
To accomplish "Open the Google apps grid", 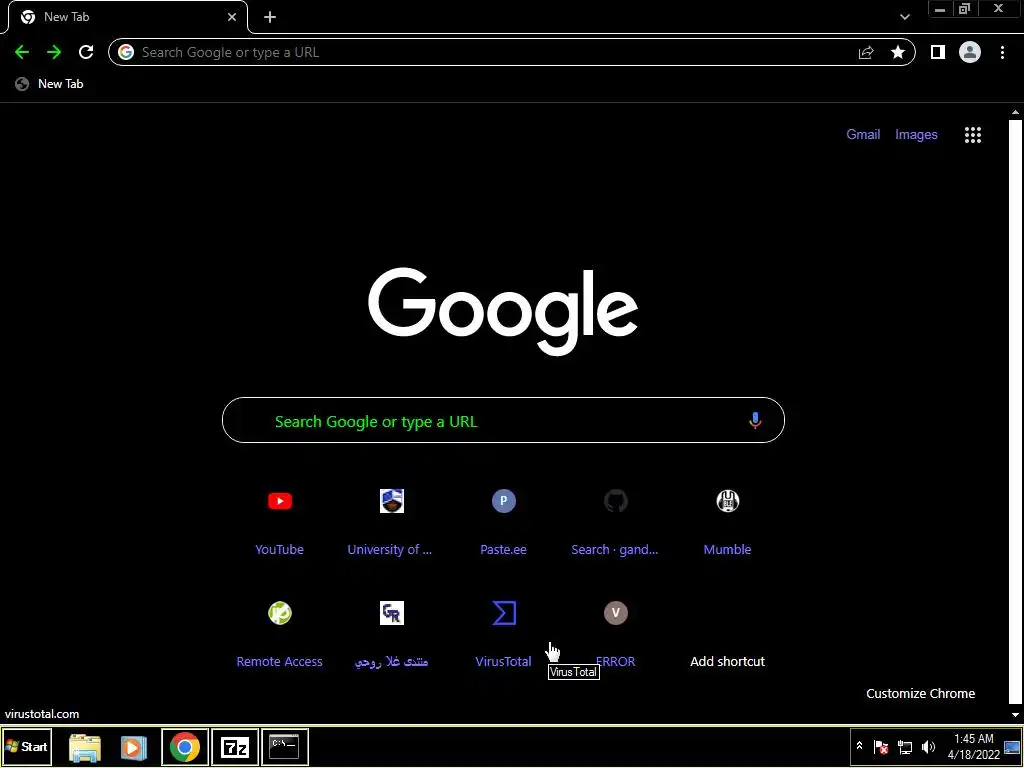I will (973, 135).
